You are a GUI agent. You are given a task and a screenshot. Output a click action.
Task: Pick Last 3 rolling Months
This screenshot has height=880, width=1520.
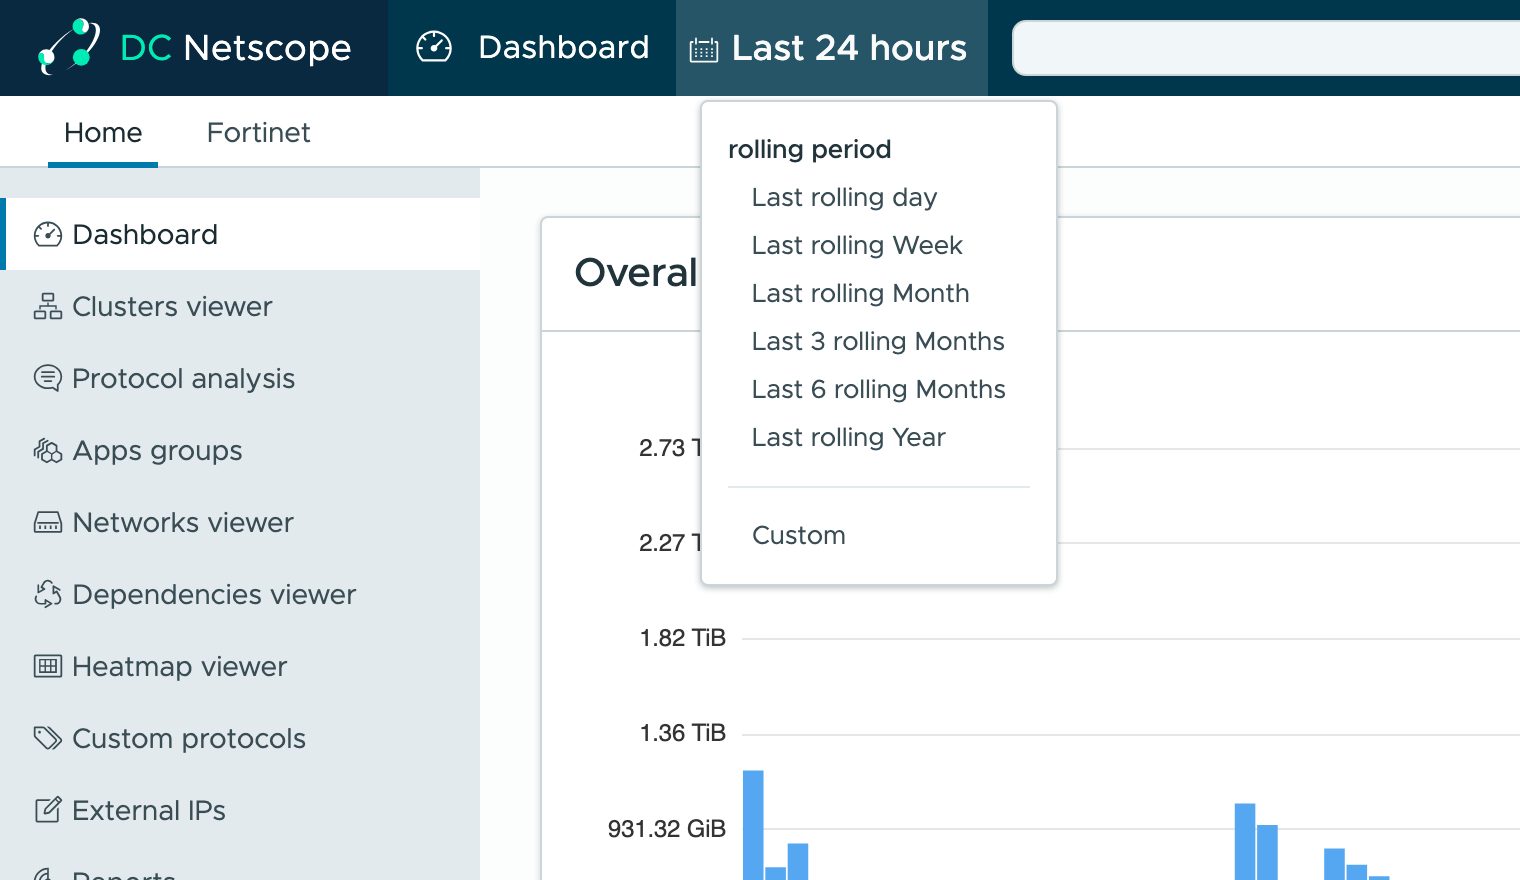click(878, 341)
